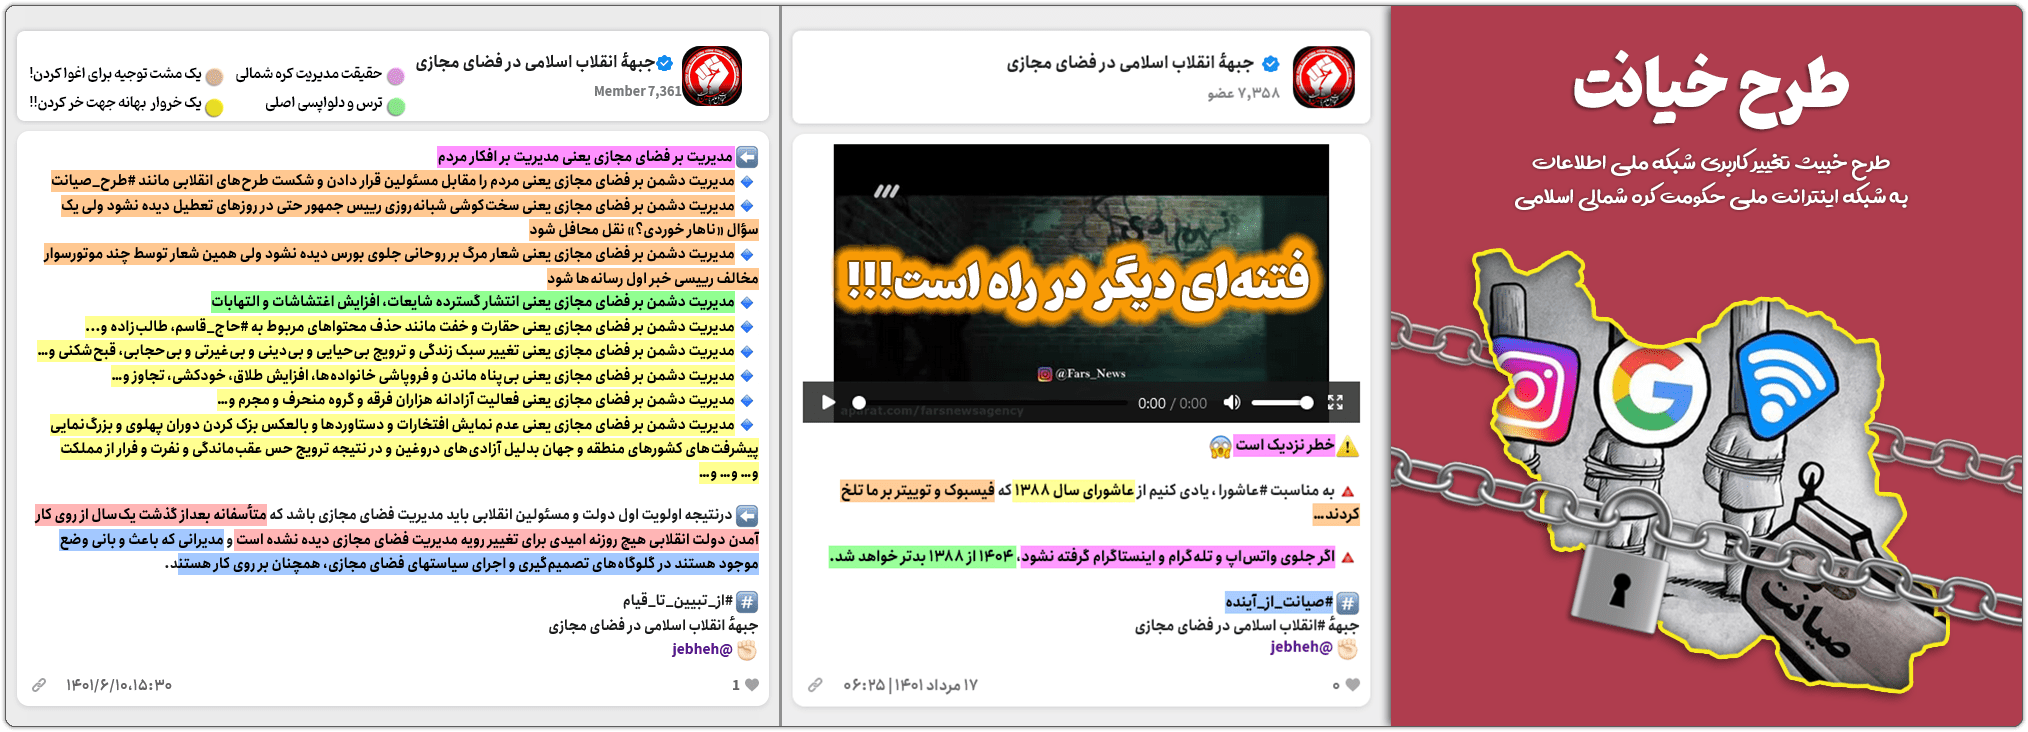
Task: Click blue diamond bullet of the فعالیت آزادانه هزاران فرقه line
Action: [747, 401]
